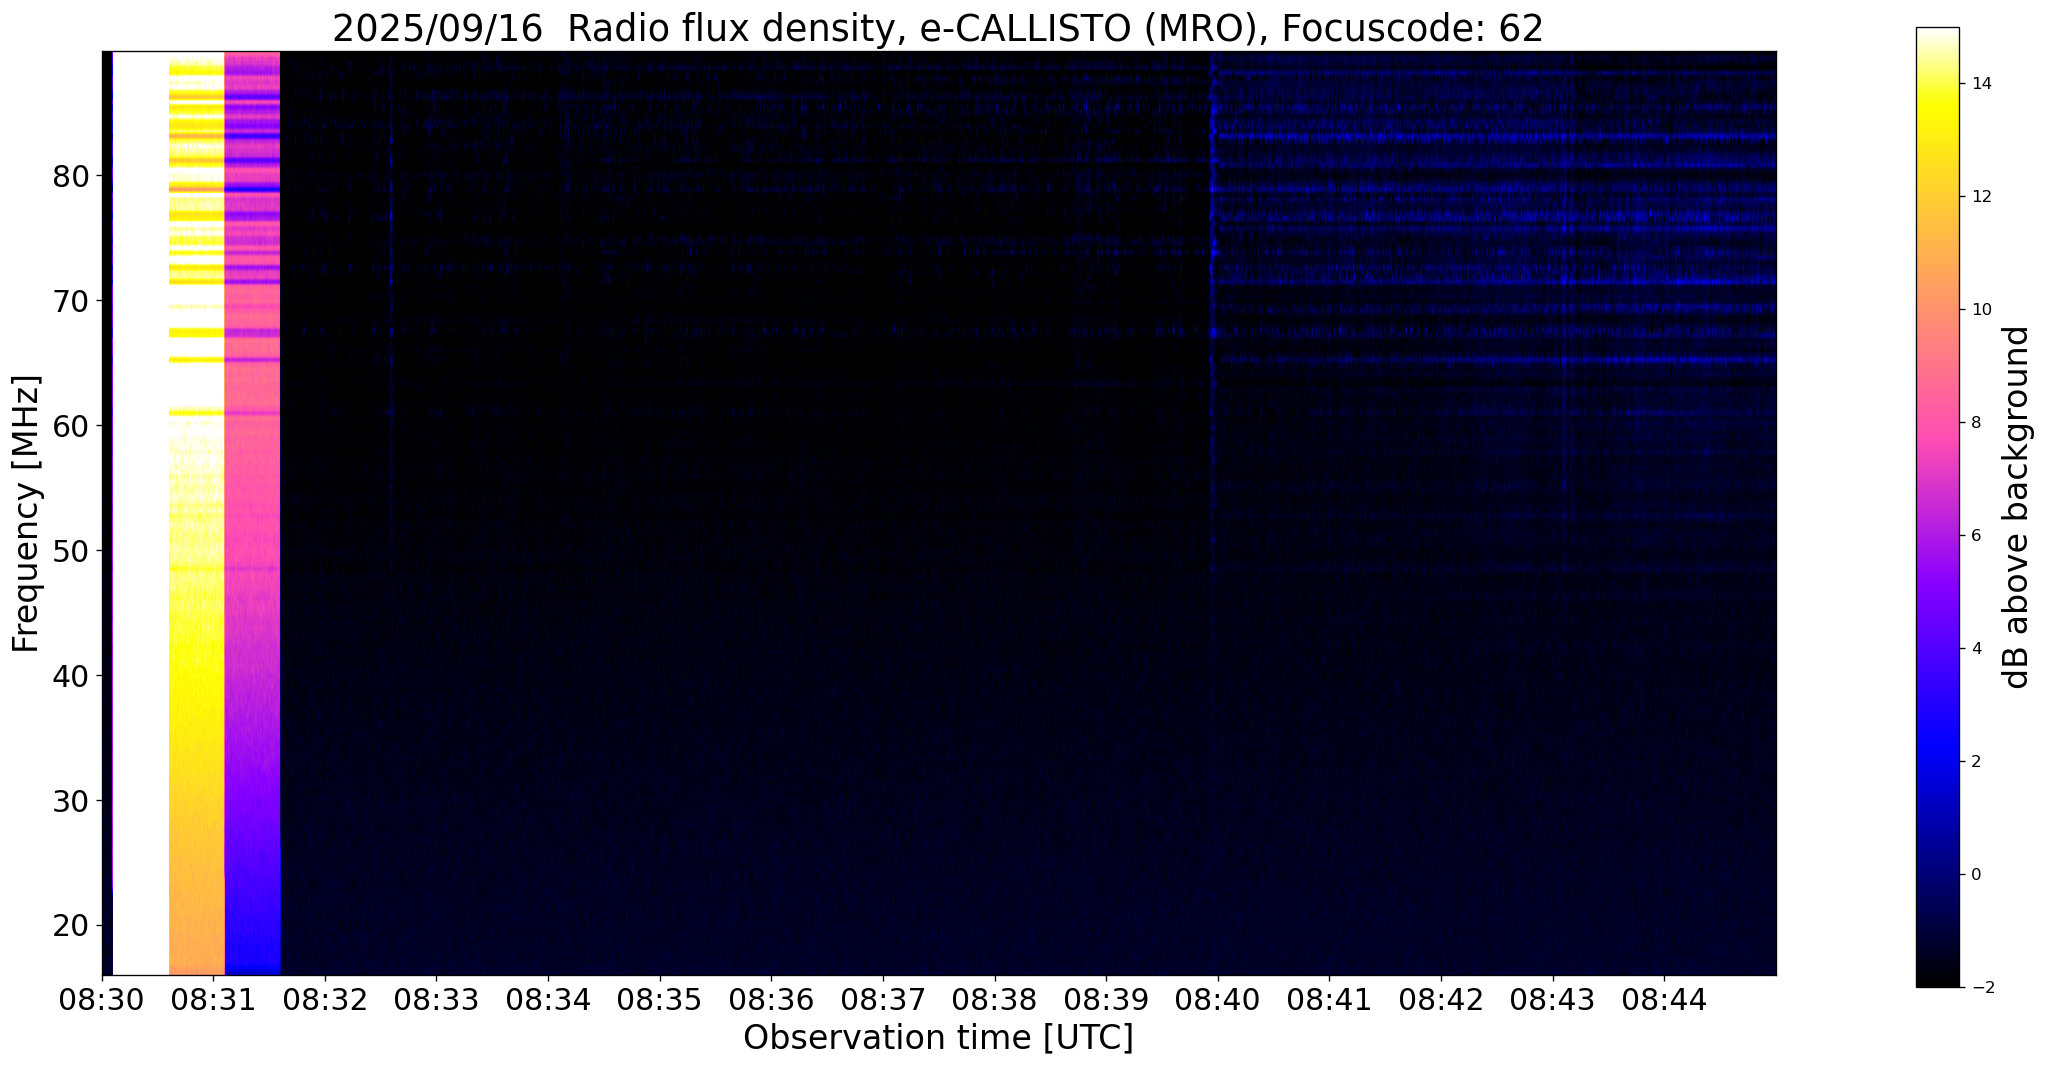Click the 08:38 time tick label
The height and width of the screenshot is (1067, 2047).
995,1000
